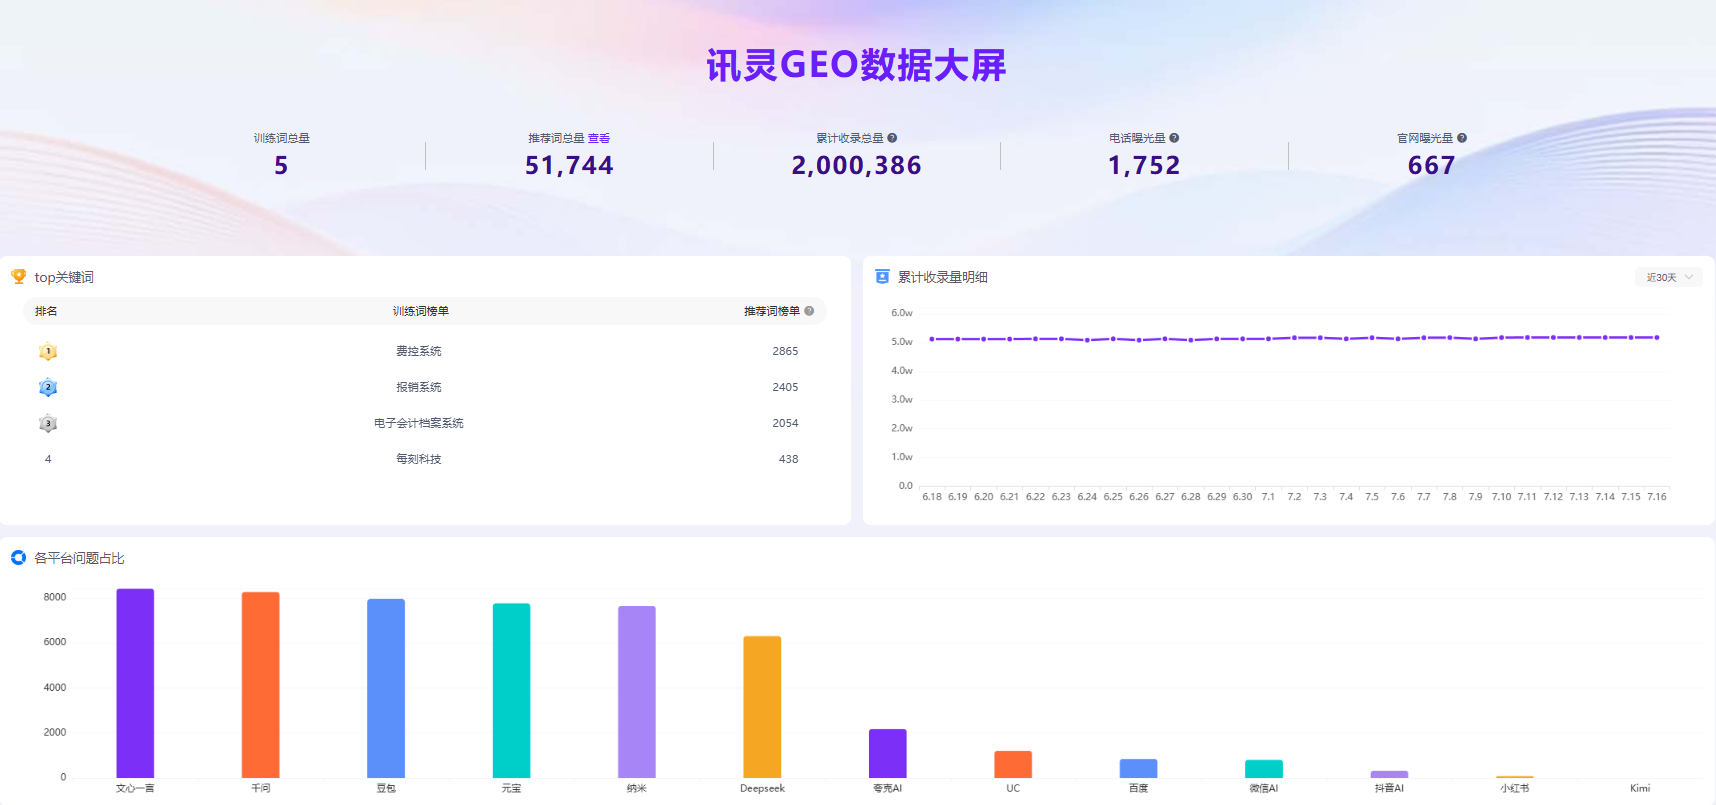Click the 豆包 blue bar
Viewport: 1716px width, 805px height.
pyautogui.click(x=386, y=688)
